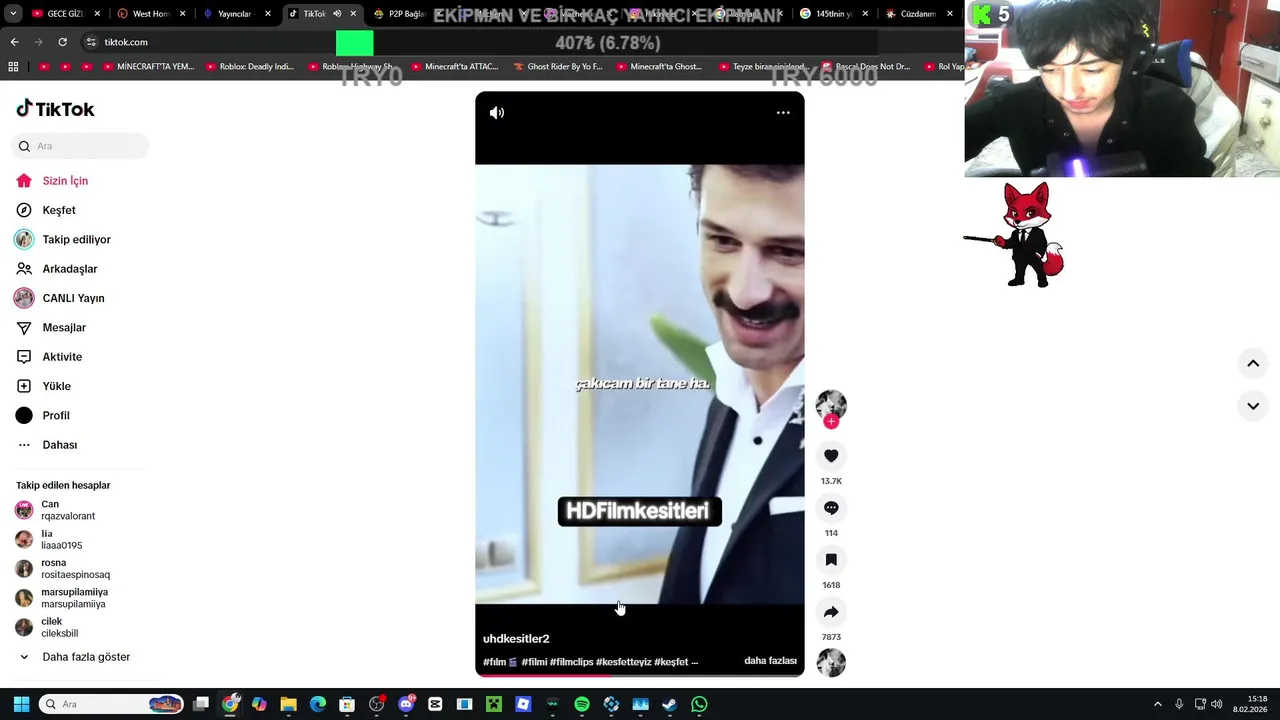Image resolution: width=1280 pixels, height=720 pixels.
Task: Go to next video with down chevron
Action: coord(1253,406)
